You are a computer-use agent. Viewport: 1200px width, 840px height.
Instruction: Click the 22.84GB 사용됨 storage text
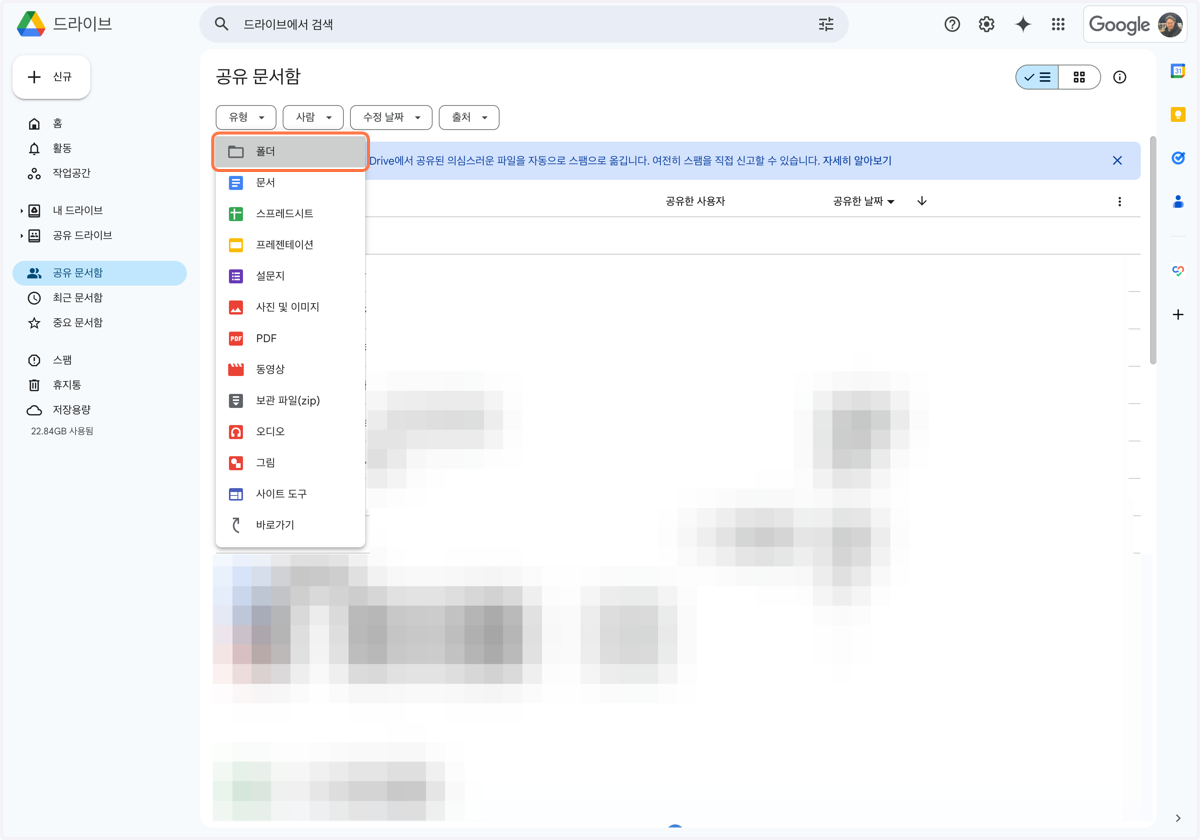coord(62,431)
